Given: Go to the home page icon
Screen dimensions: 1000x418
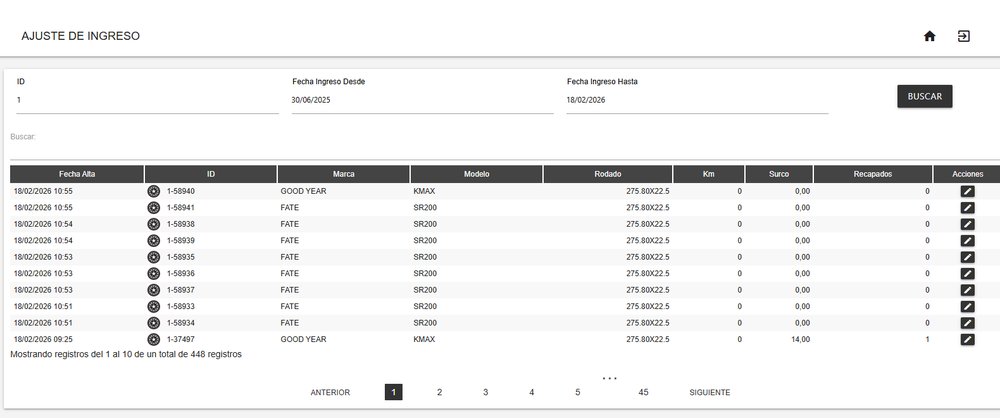Looking at the screenshot, I should coord(929,36).
